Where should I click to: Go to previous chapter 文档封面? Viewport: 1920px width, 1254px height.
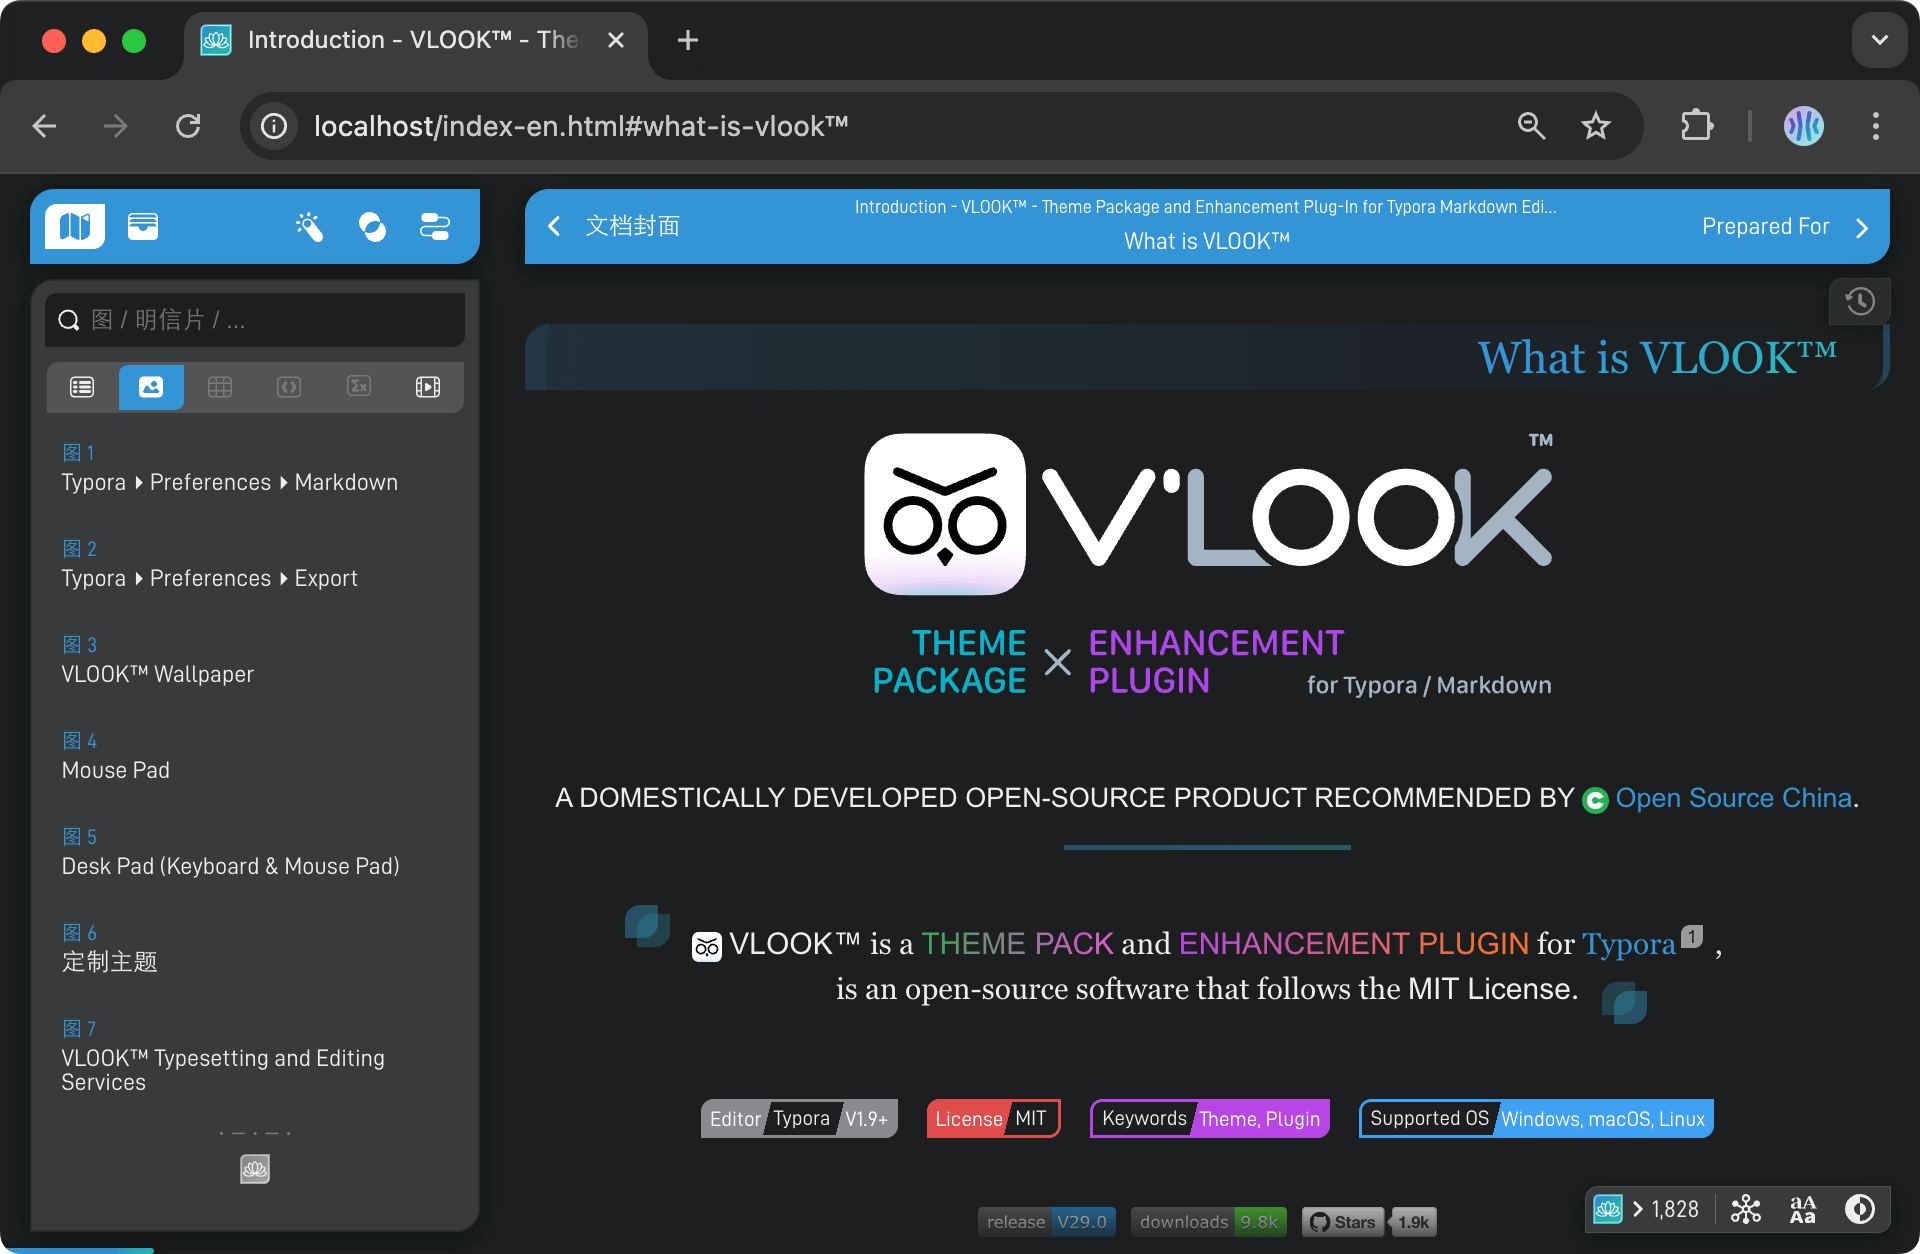click(632, 227)
